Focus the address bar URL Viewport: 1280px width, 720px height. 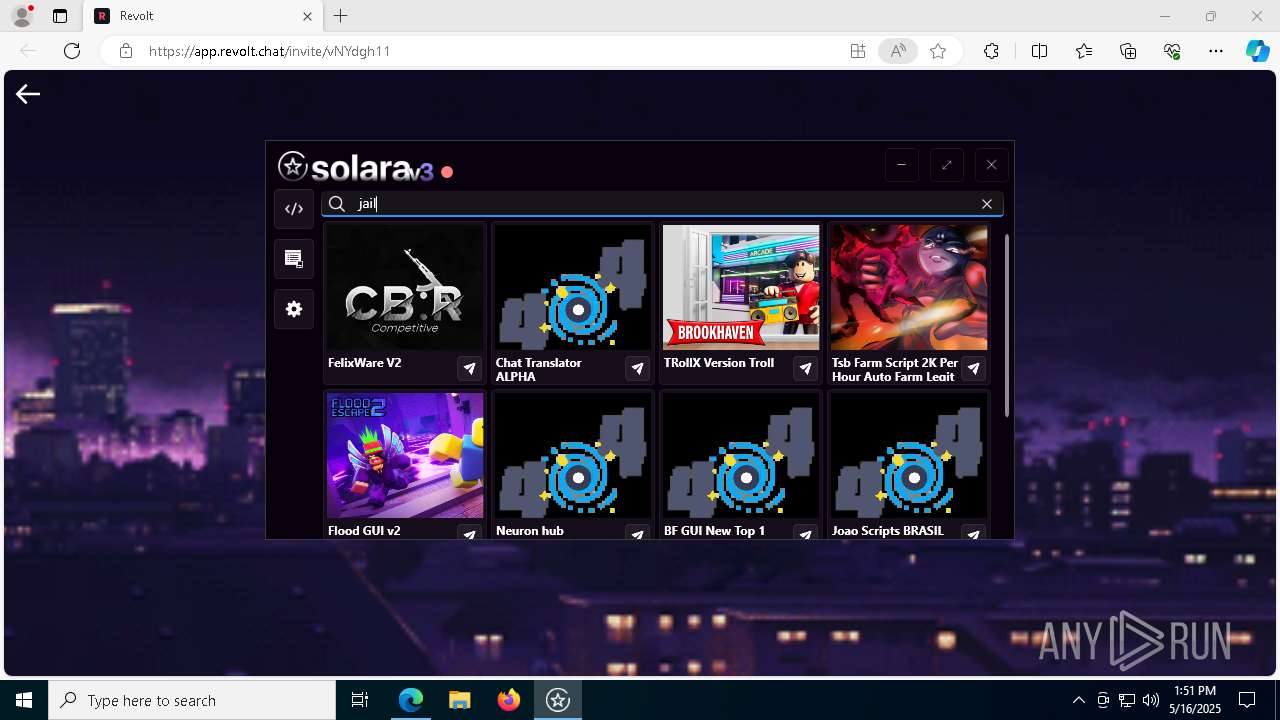pyautogui.click(x=269, y=51)
